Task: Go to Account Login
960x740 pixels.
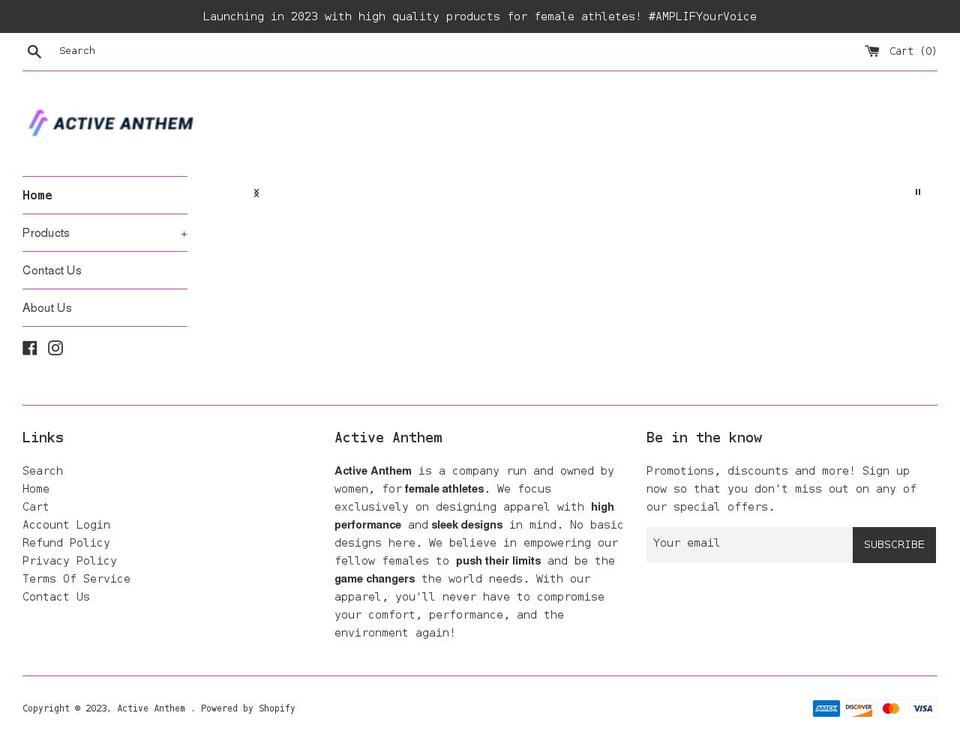Action: pyautogui.click(x=66, y=524)
